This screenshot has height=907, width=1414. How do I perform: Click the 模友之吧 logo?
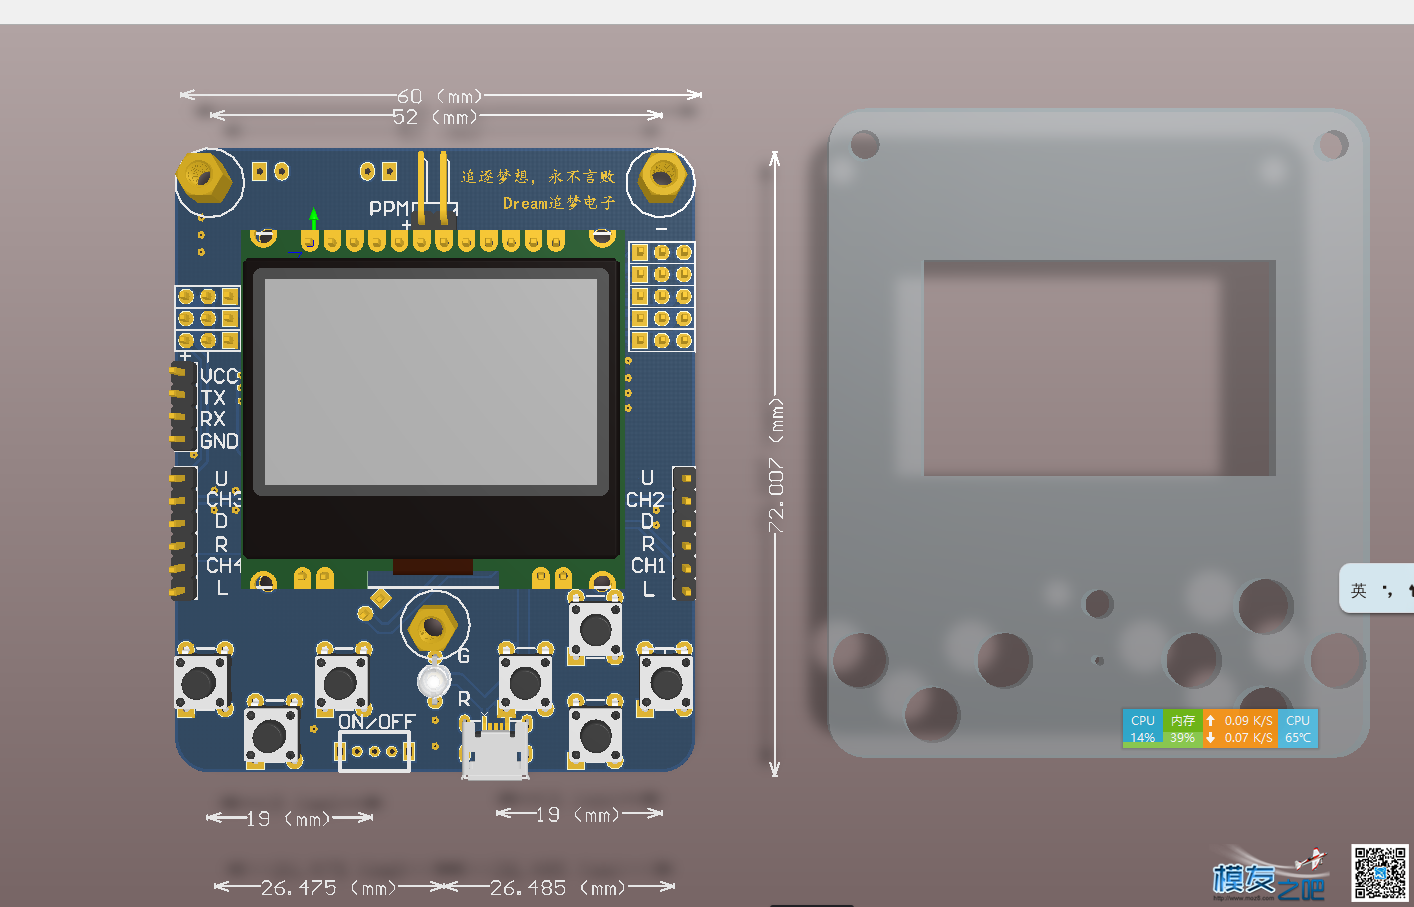coord(1268,875)
